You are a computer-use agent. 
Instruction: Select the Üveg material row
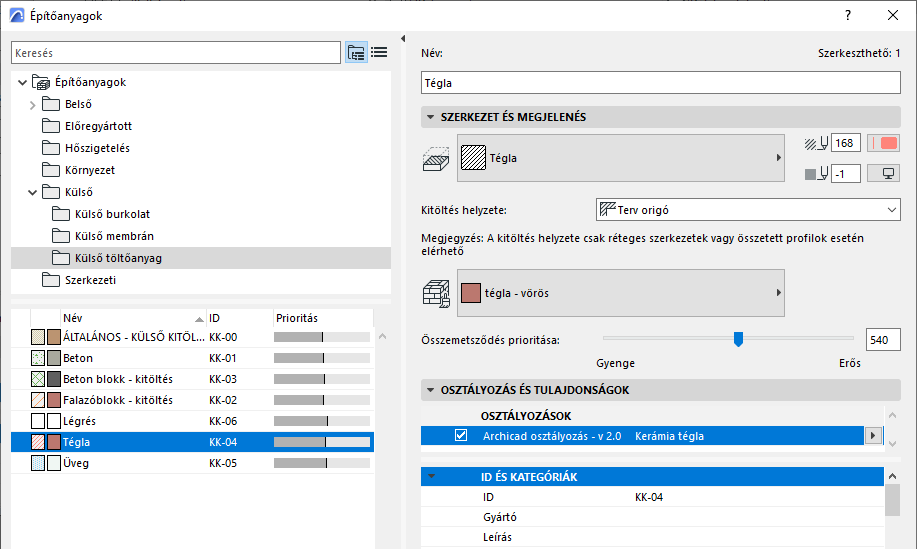pyautogui.click(x=192, y=463)
